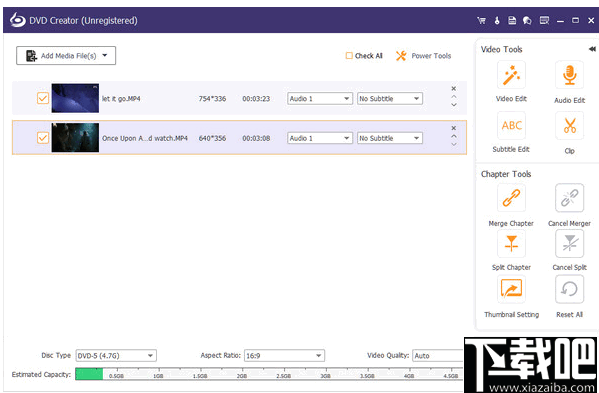Open audio dropdown for Once Upon A...d watch.MP4
The width and height of the screenshot is (599, 393).
pos(319,138)
